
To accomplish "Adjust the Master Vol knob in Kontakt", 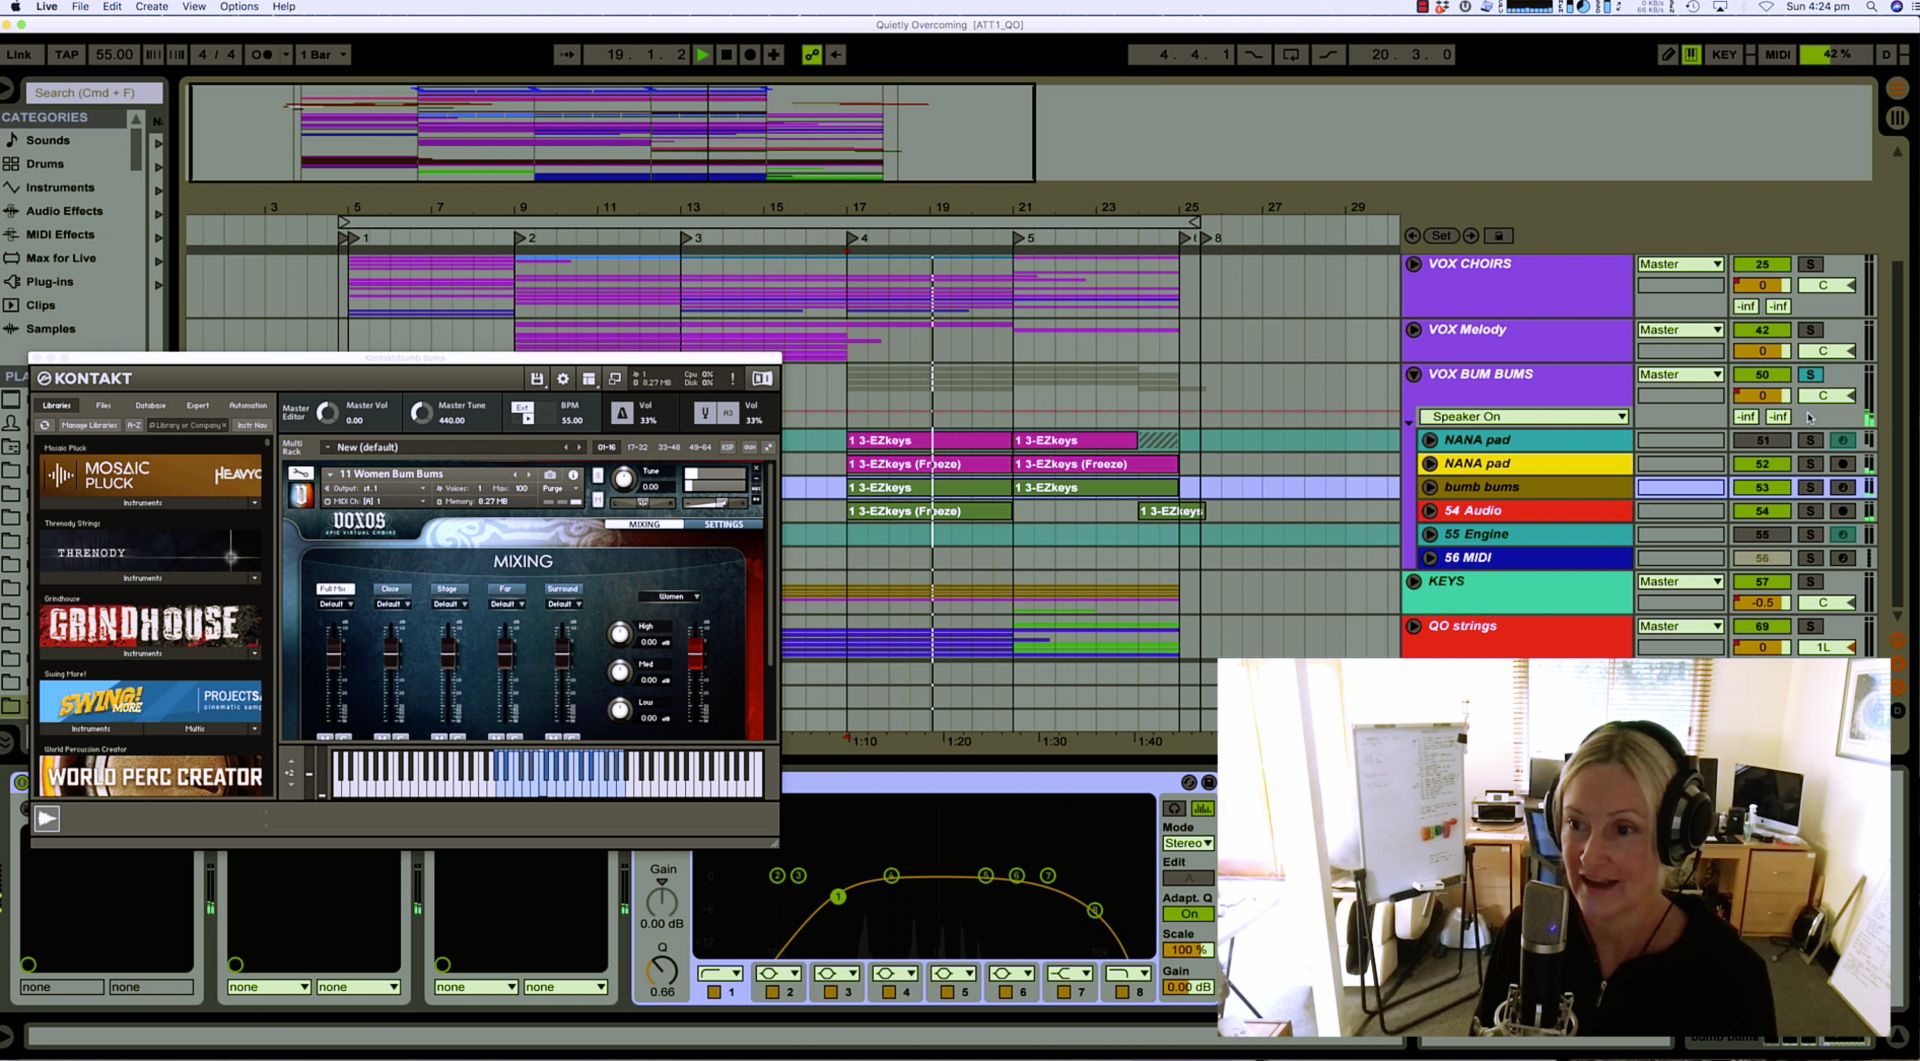I will (328, 412).
